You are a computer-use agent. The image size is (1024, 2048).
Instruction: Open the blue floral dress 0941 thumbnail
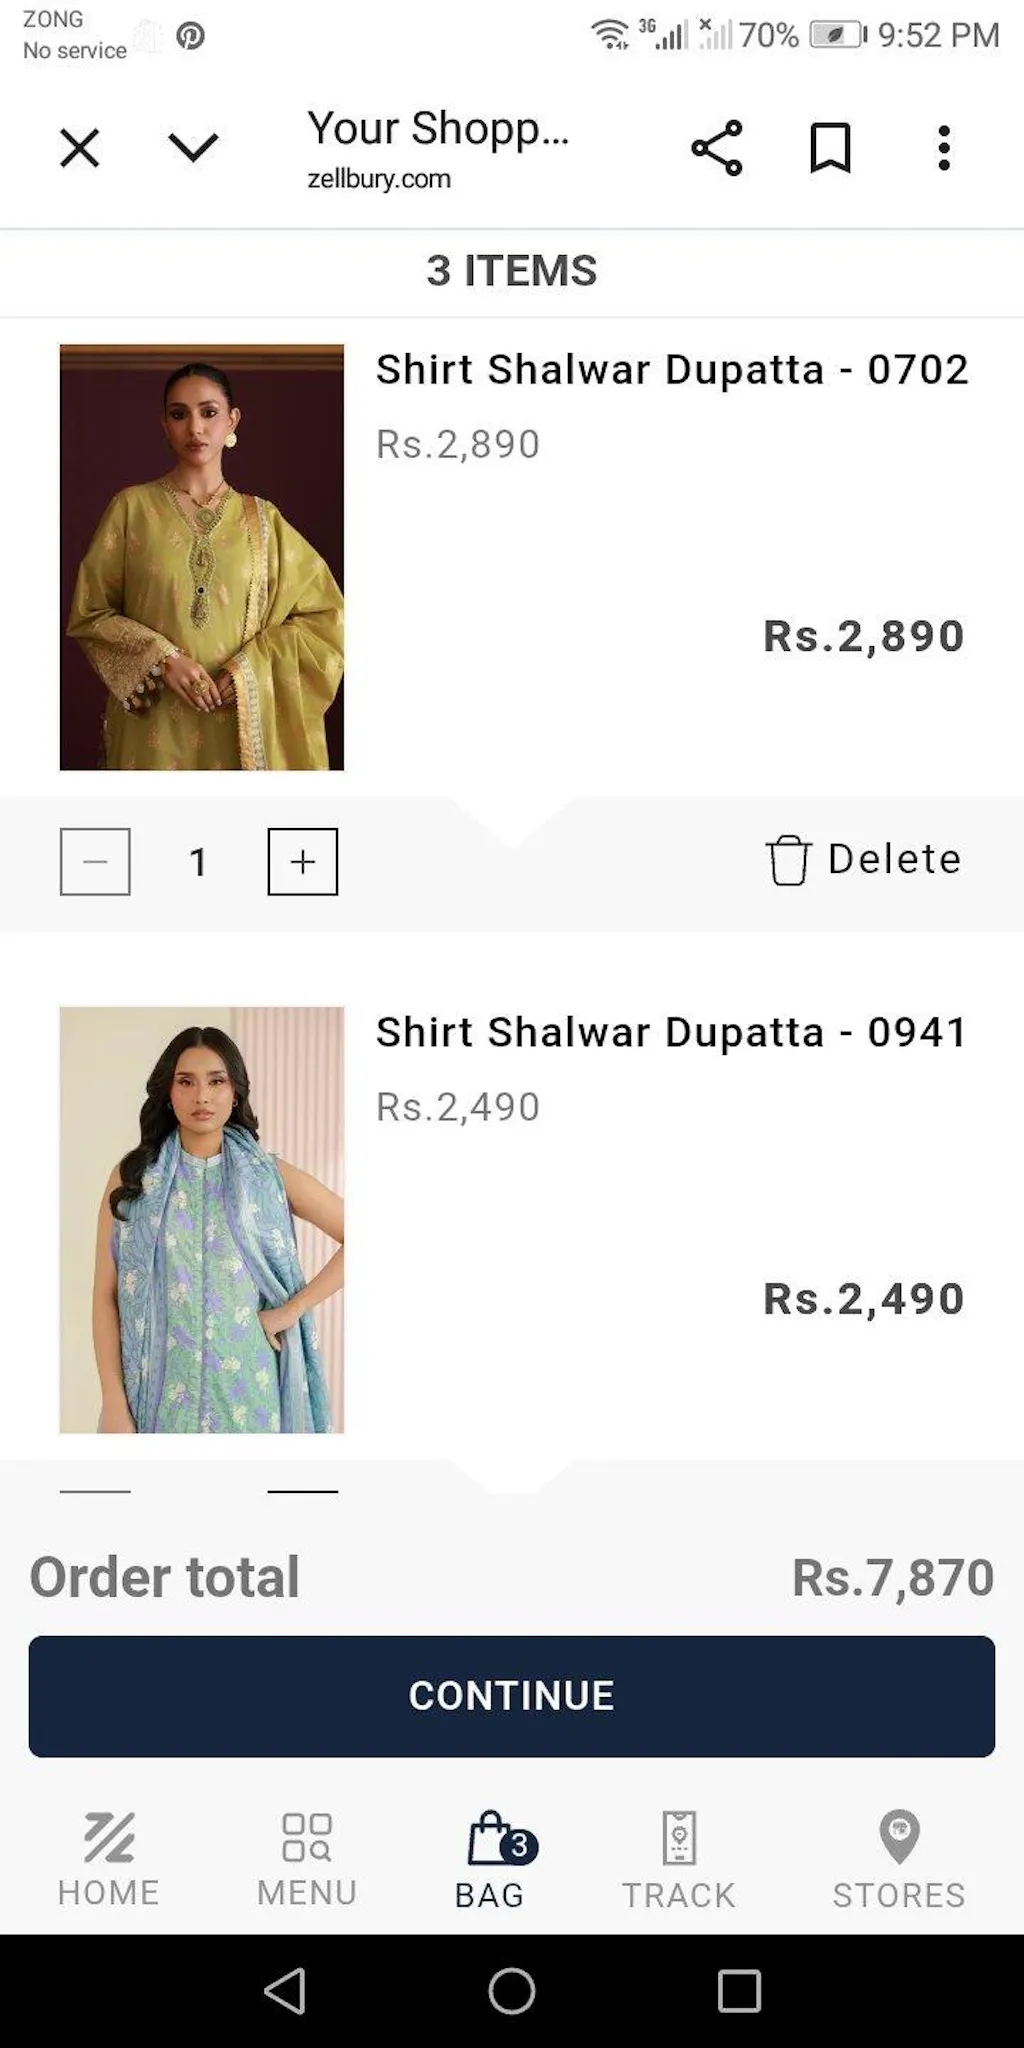click(x=202, y=1220)
